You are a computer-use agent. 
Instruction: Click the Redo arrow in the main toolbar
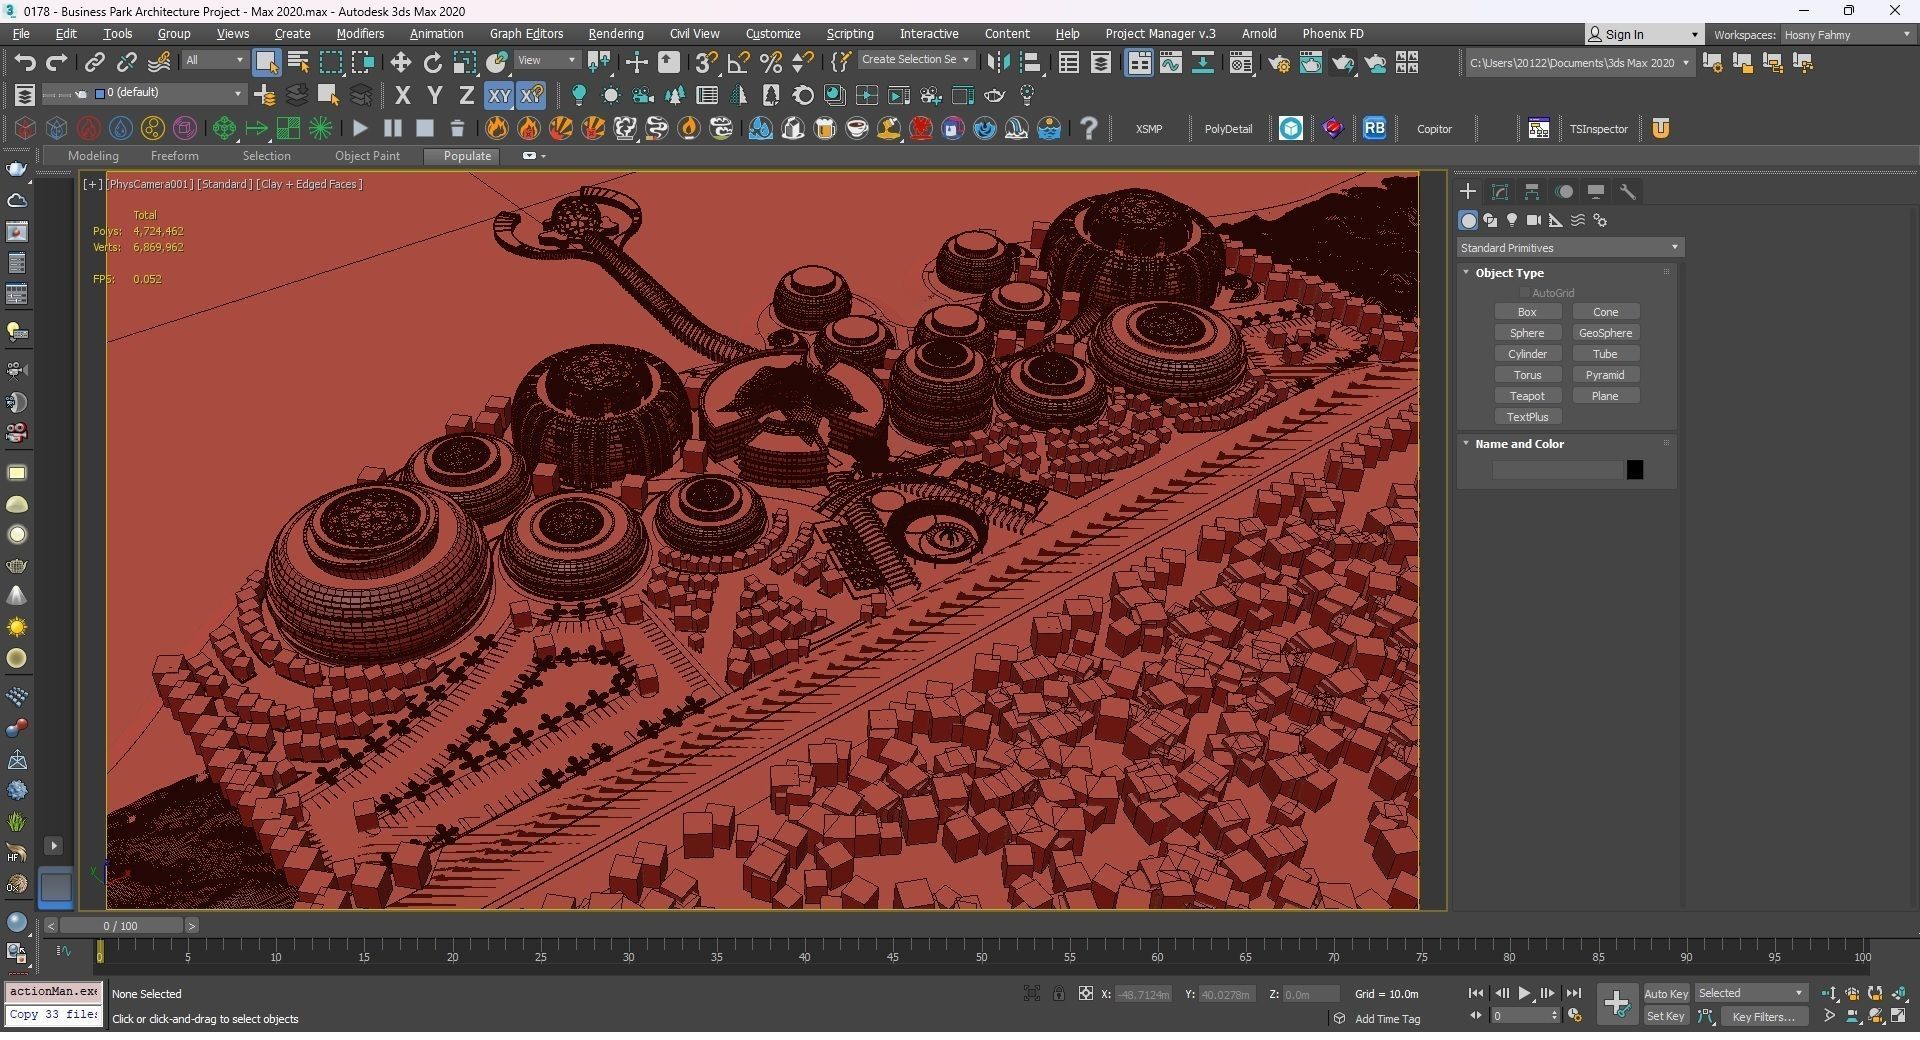(57, 63)
